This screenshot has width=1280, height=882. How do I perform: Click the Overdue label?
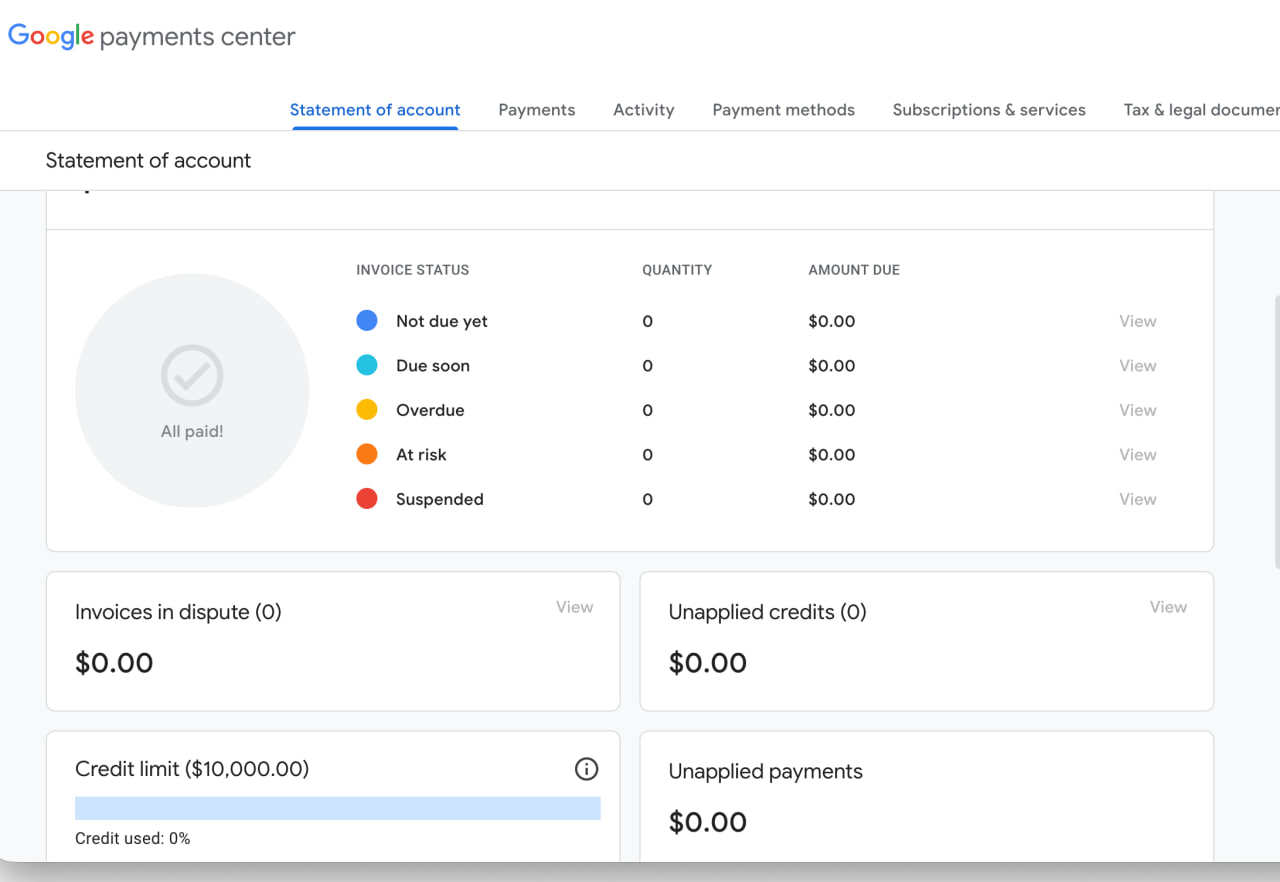(x=430, y=410)
